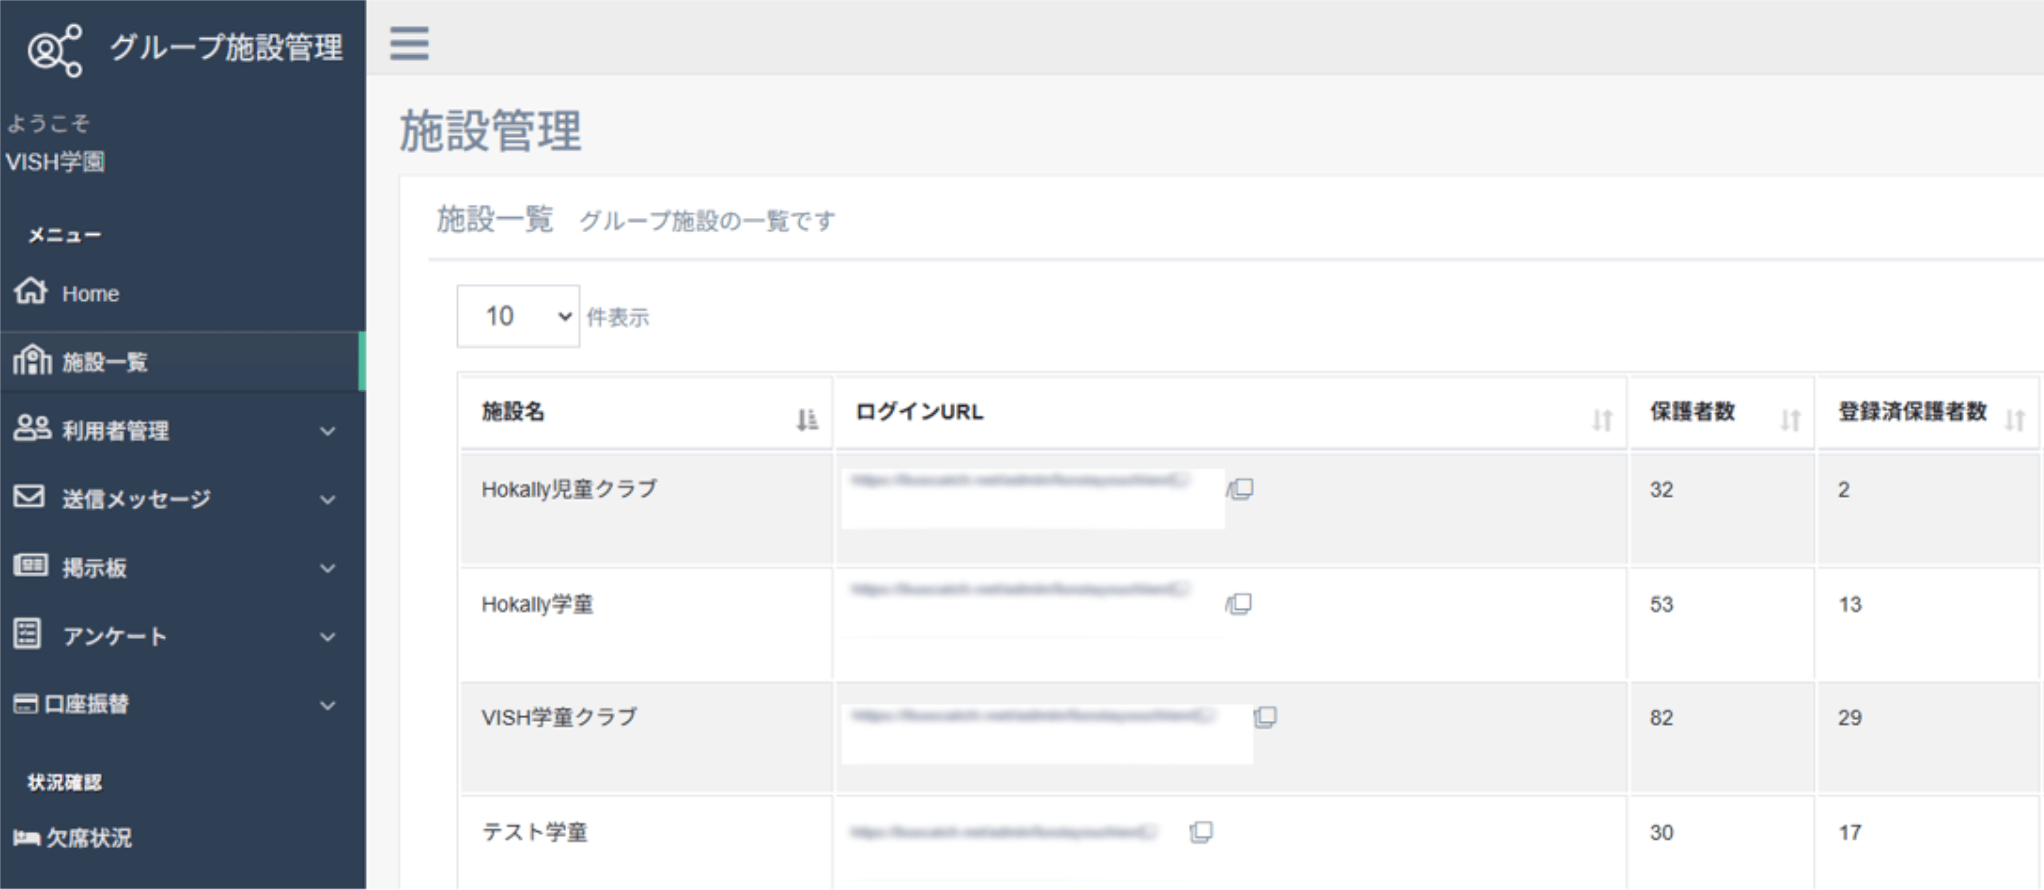Click Hokally学童 facility name
Image resolution: width=2044 pixels, height=890 pixels.
coord(537,604)
